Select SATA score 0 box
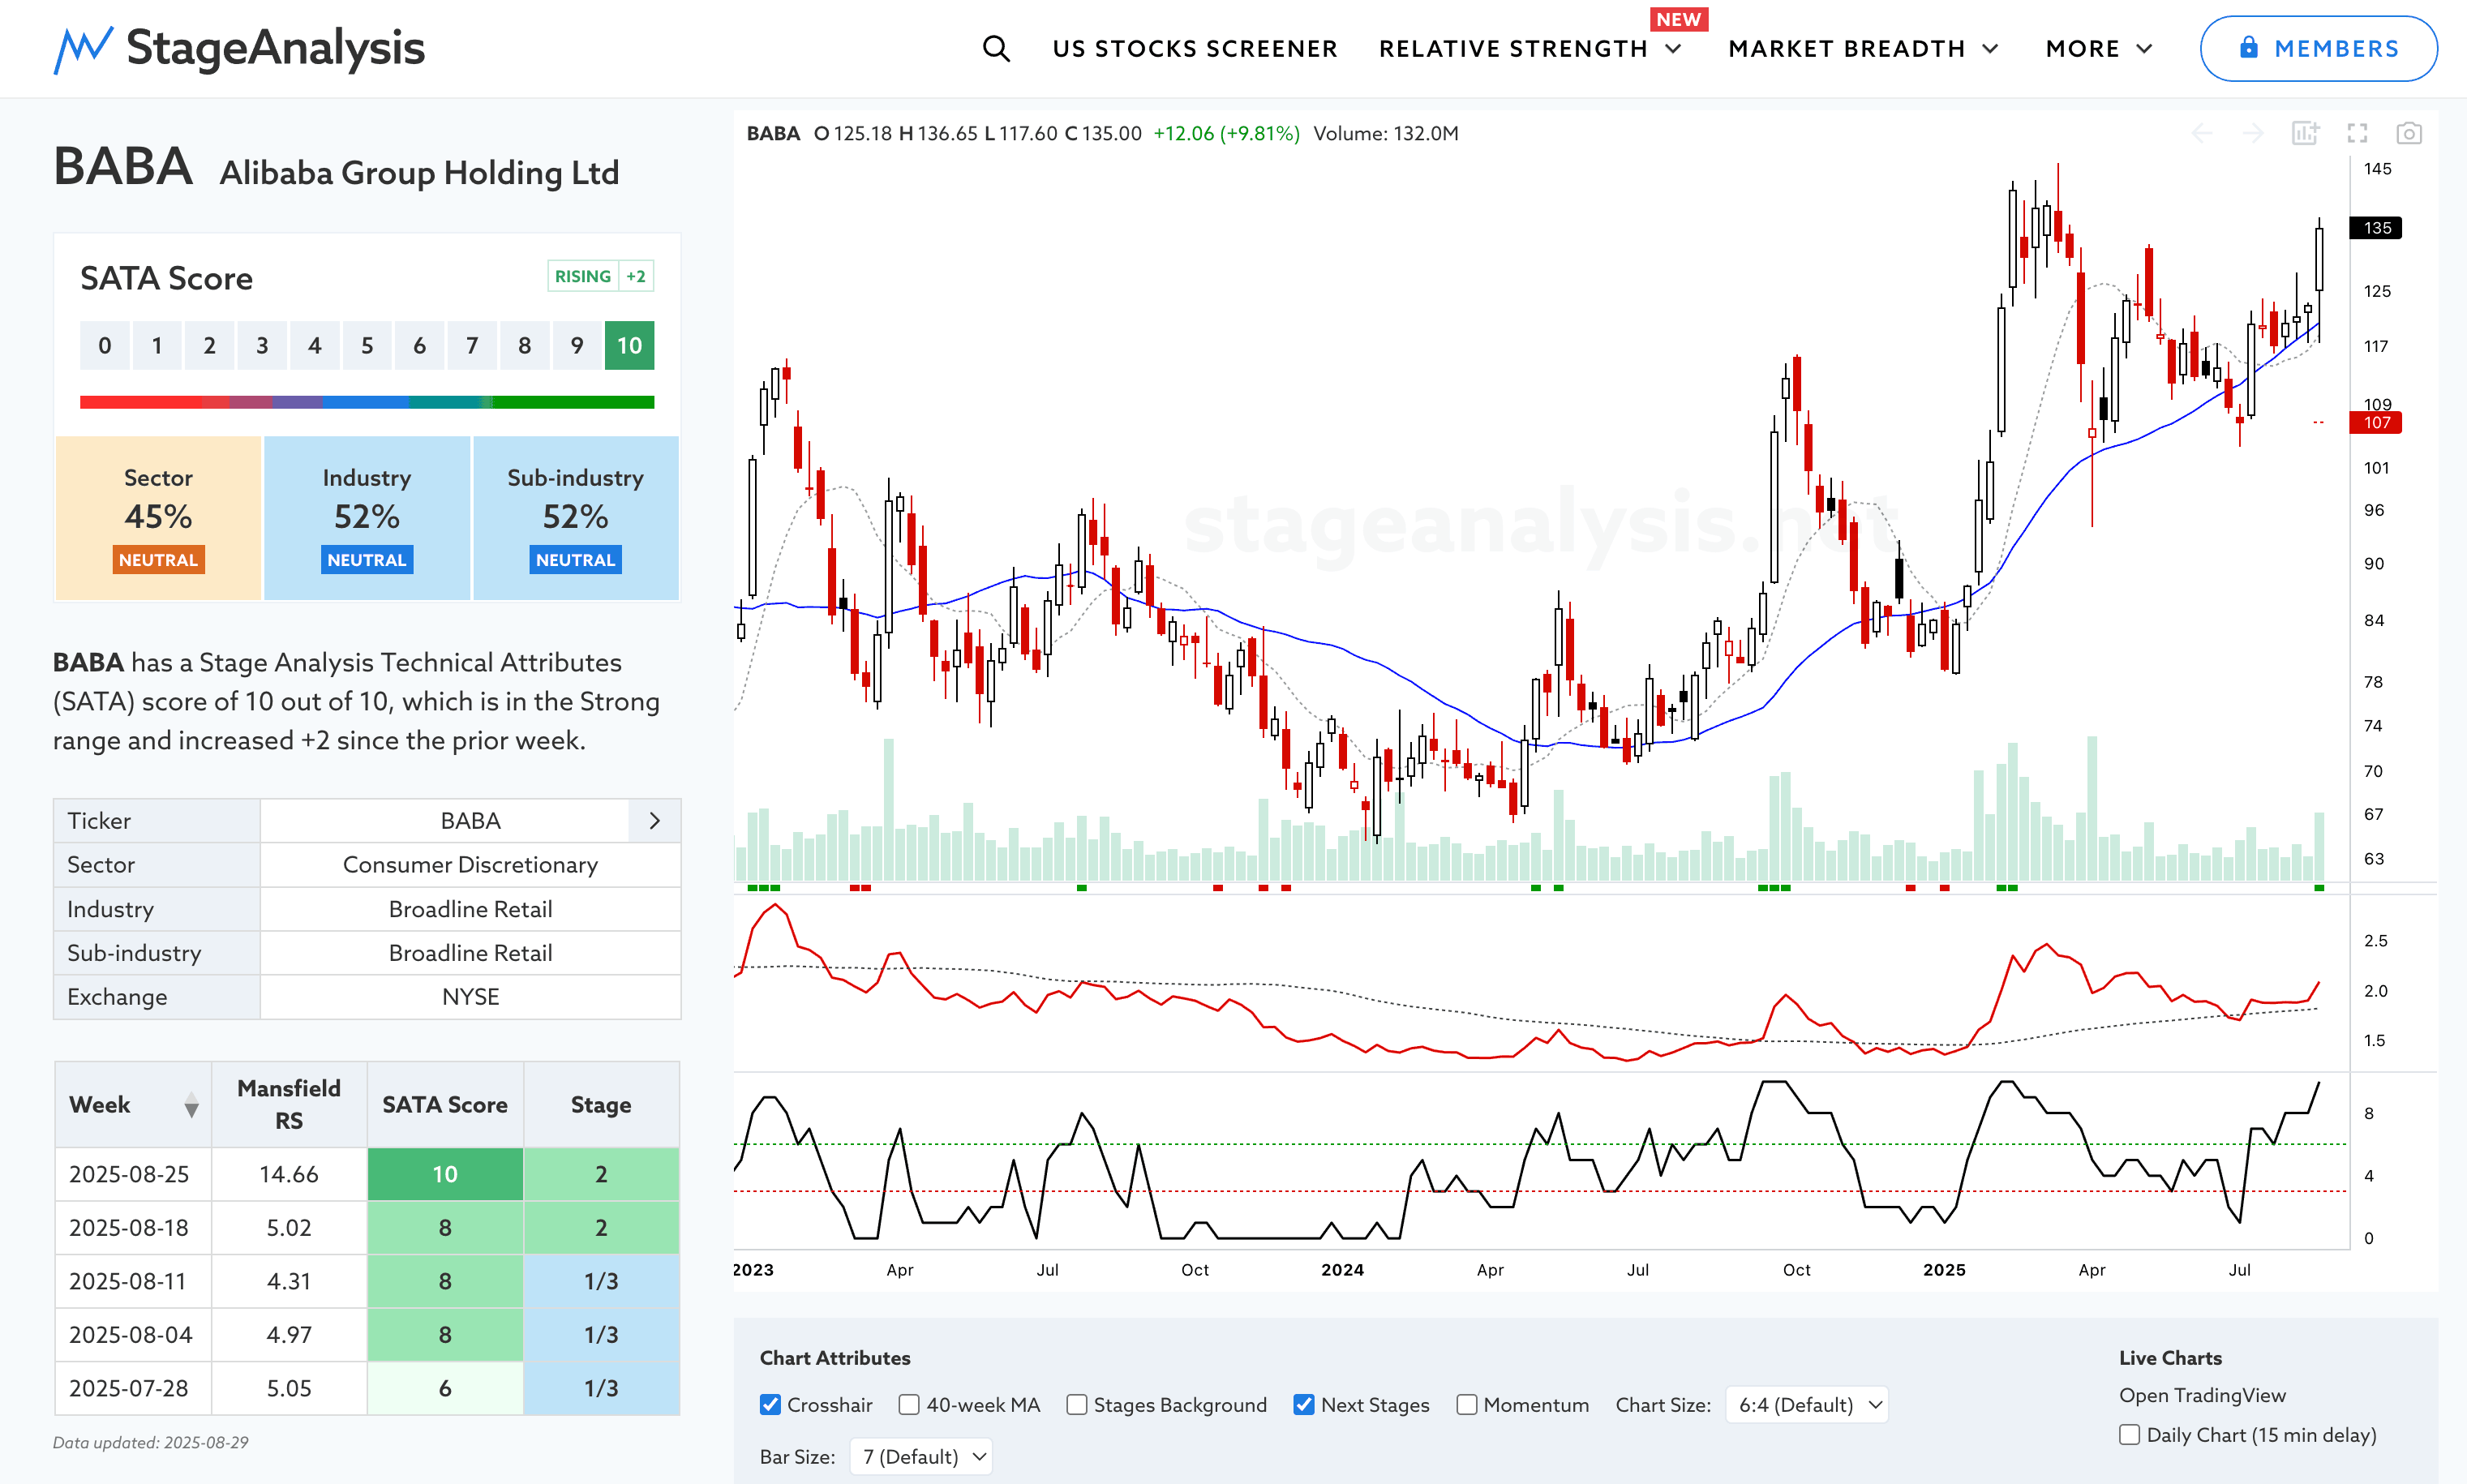 tap(104, 346)
